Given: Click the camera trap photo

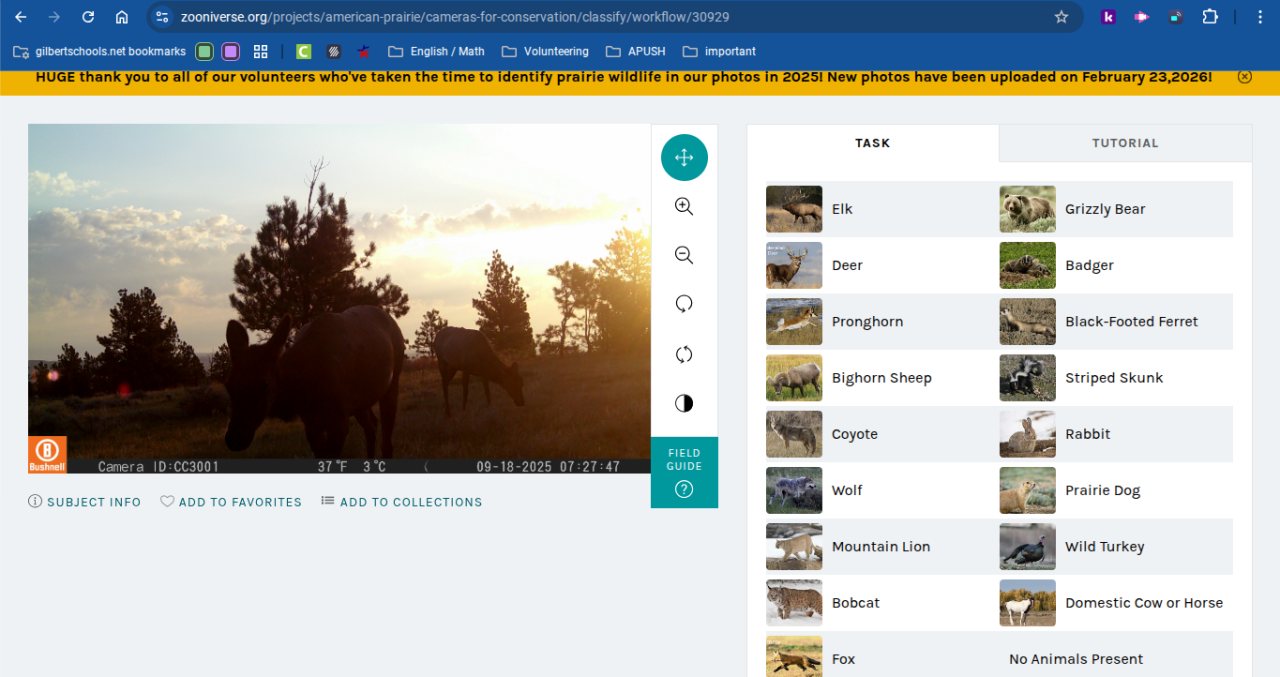Looking at the screenshot, I should pyautogui.click(x=339, y=298).
